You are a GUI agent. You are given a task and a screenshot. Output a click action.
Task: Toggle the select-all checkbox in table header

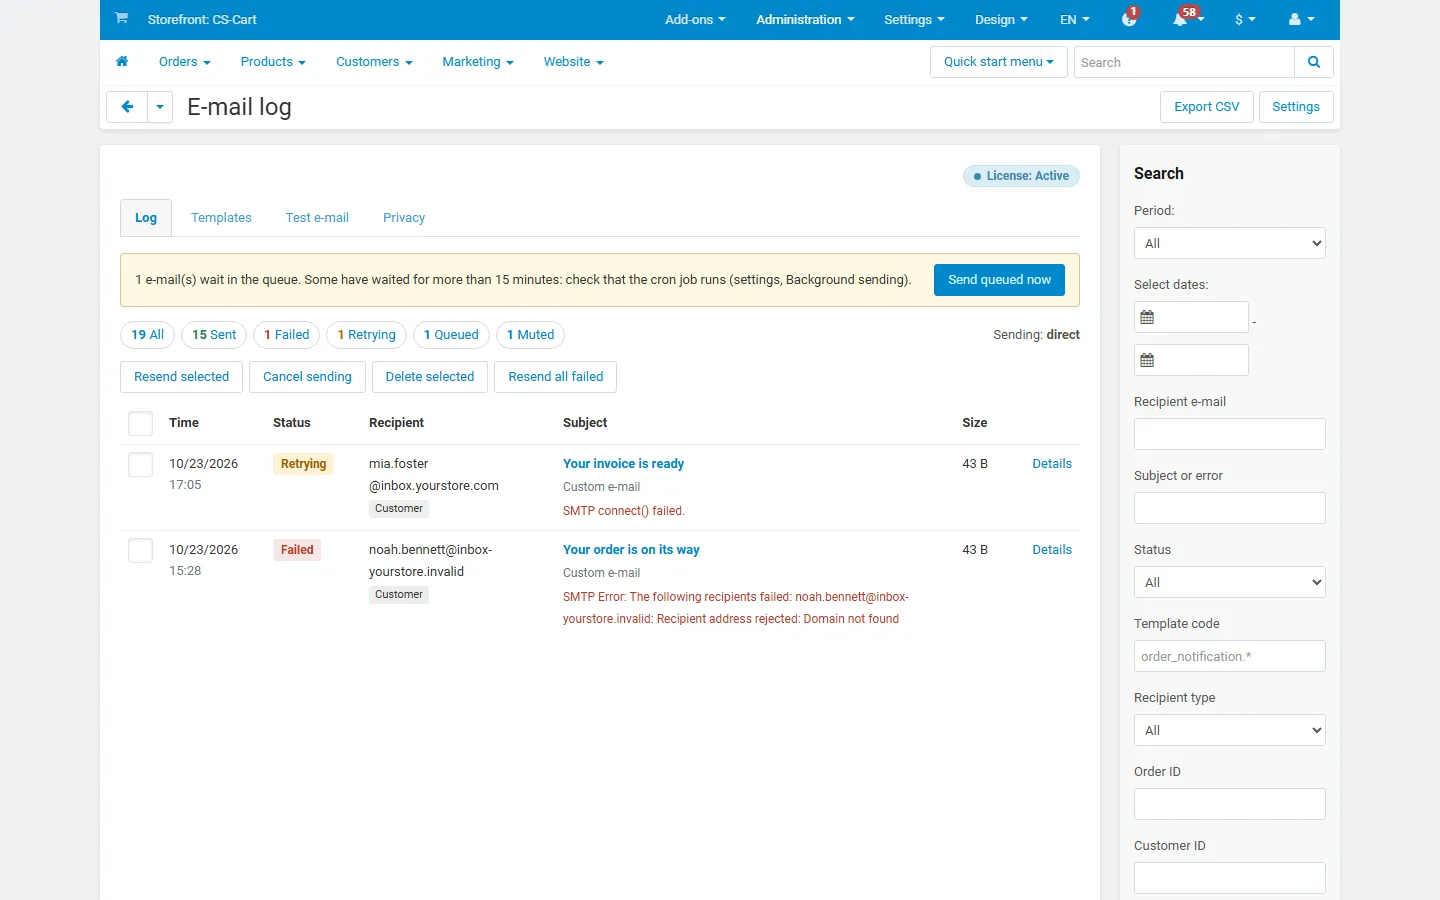(x=141, y=423)
